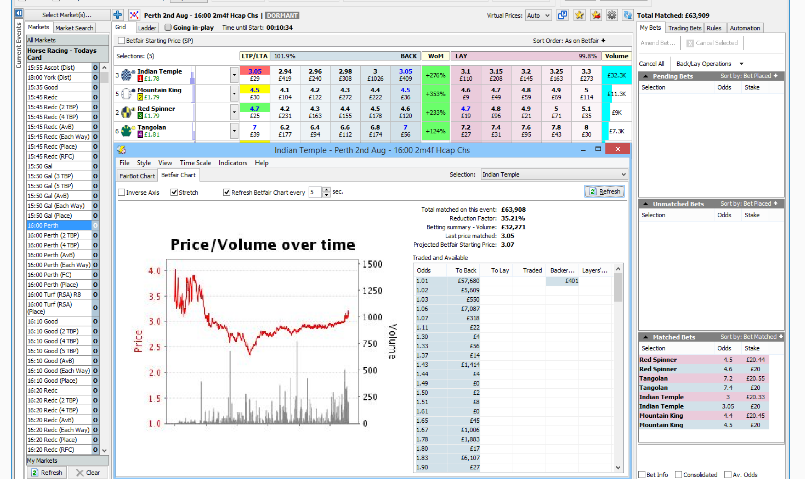Click the greyed Cancel Selected icon button
Image resolution: width=805 pixels, height=479 pixels.
click(712, 43)
